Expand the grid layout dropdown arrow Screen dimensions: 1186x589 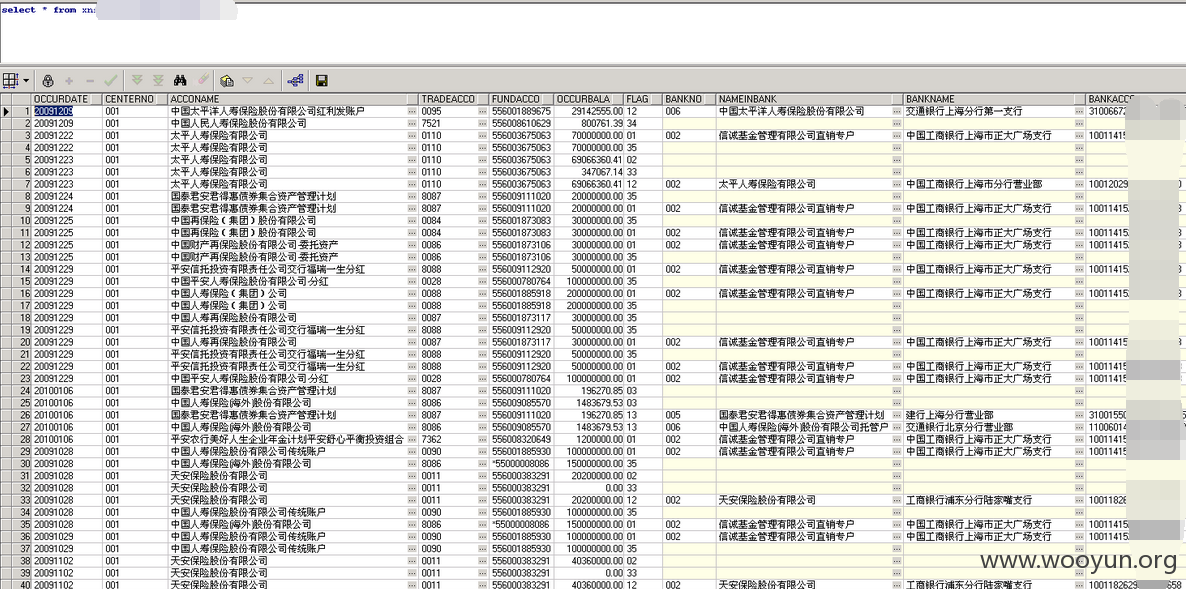(26, 80)
